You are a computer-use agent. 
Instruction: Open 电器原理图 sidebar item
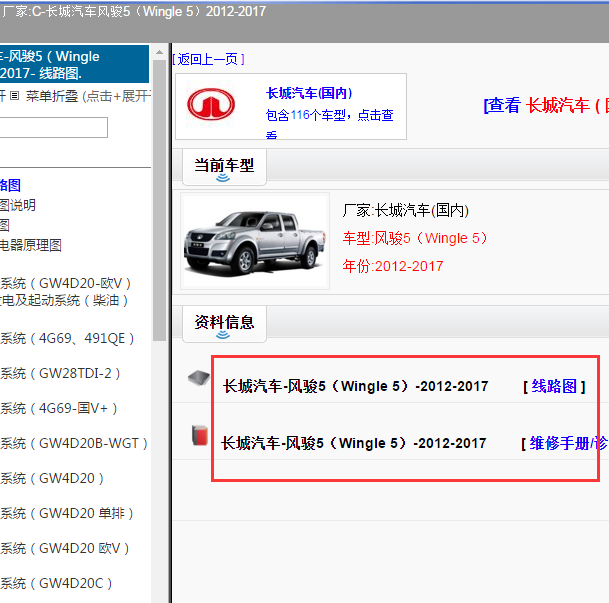(31, 245)
